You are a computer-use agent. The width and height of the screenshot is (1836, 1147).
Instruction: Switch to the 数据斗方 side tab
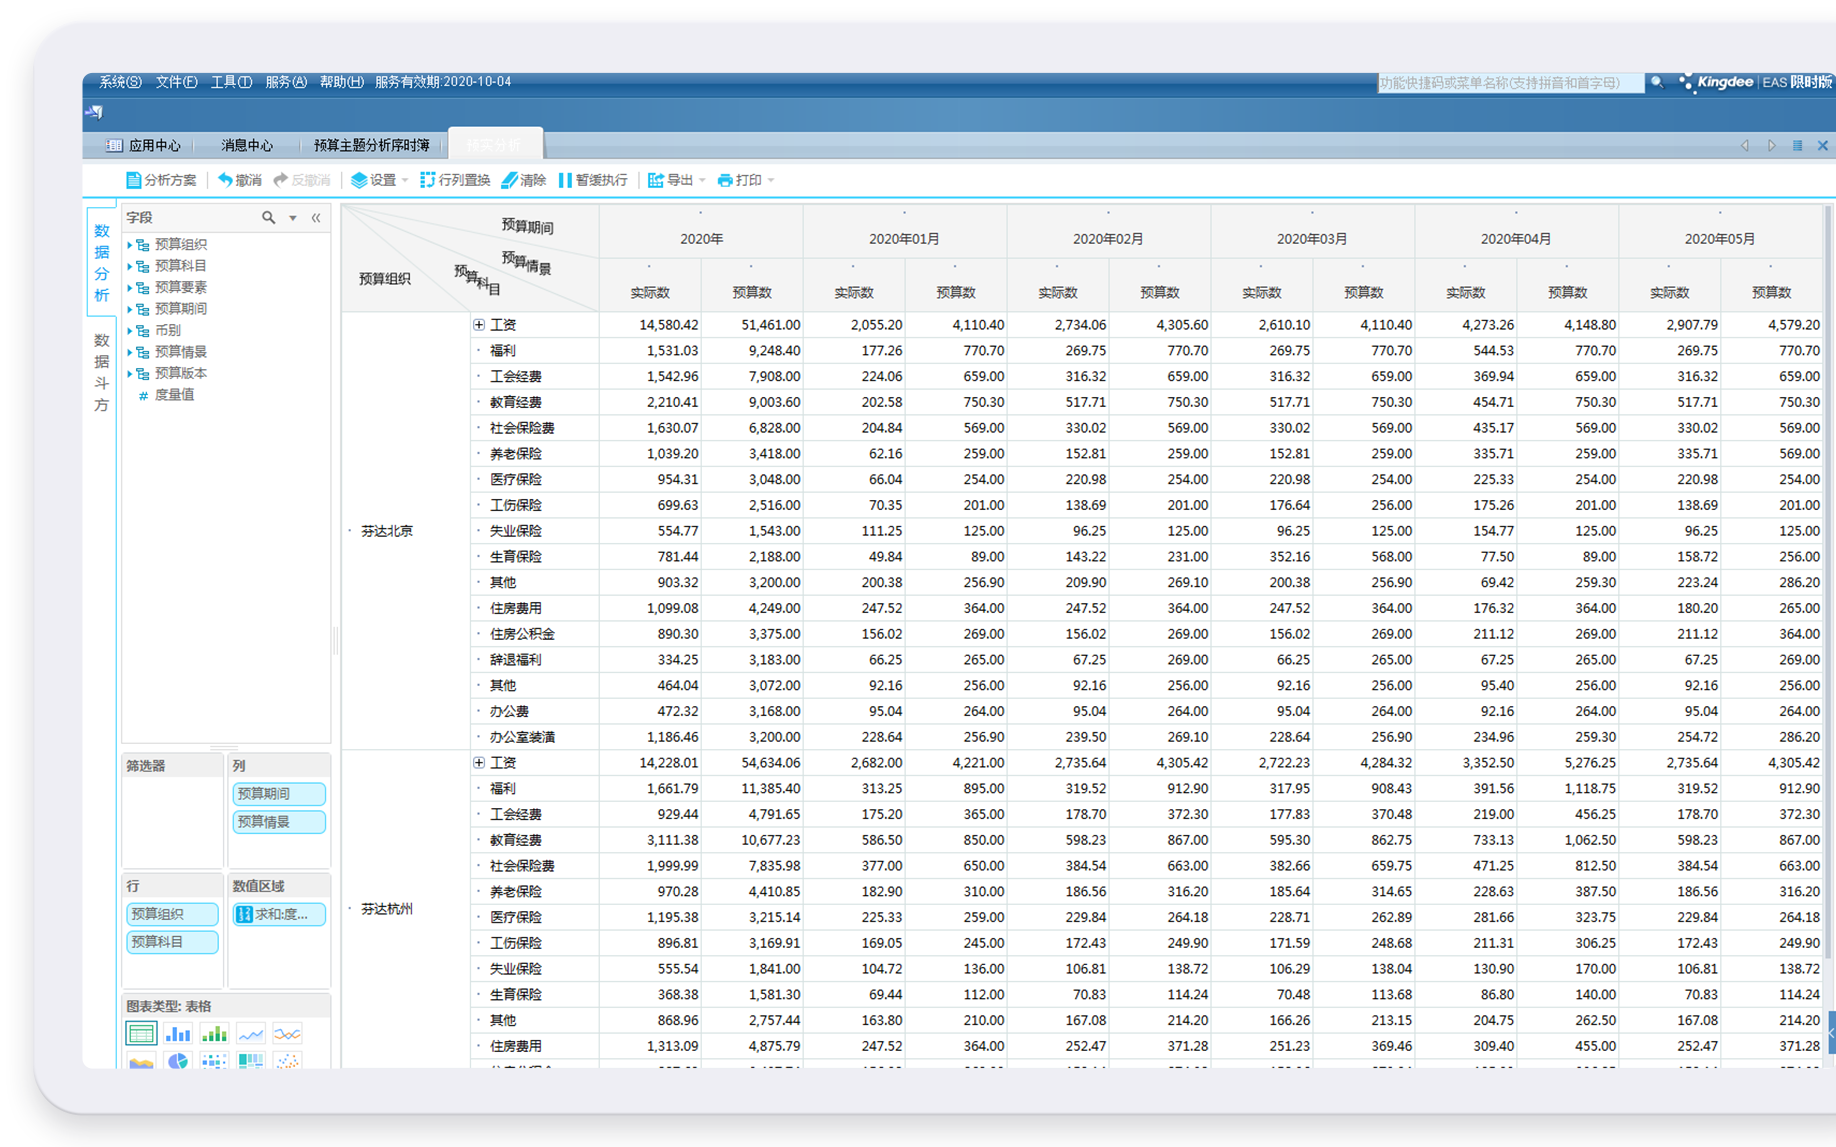(101, 372)
